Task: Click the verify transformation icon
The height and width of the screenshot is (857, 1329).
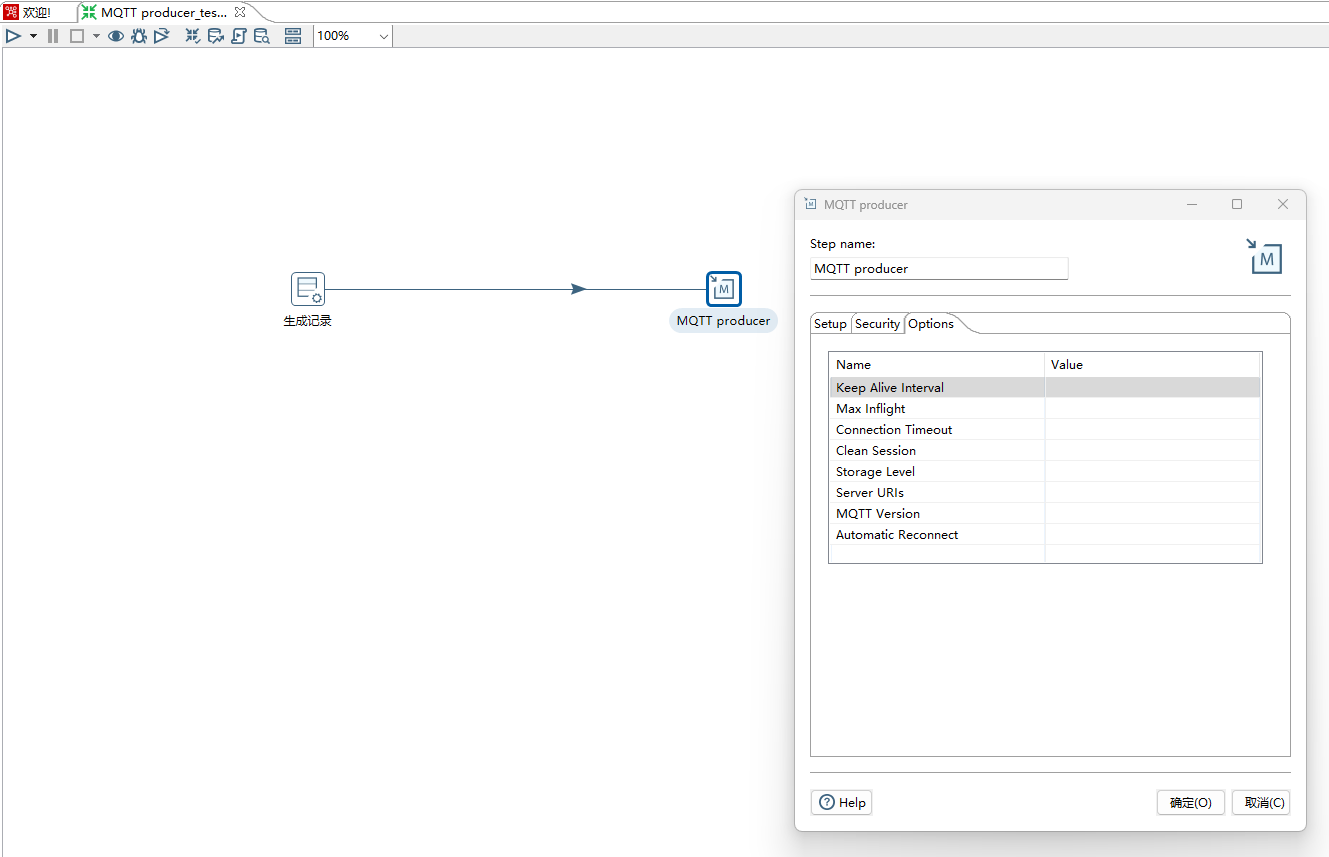Action: point(193,36)
